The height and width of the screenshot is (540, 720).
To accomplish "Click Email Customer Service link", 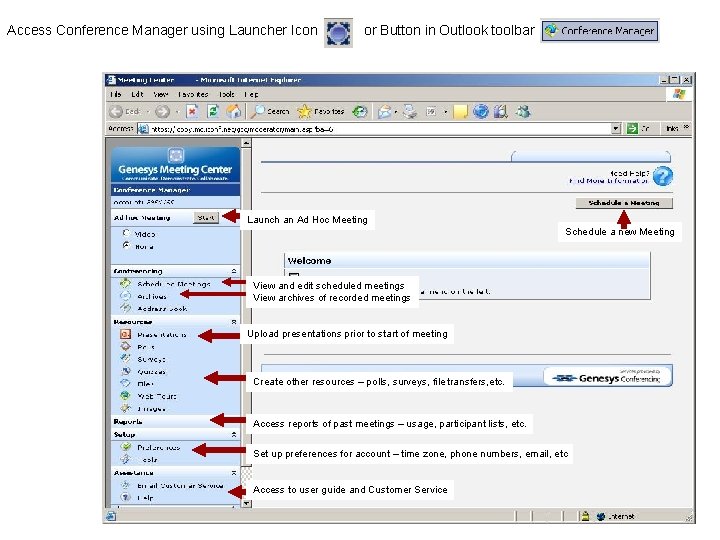I will pos(180,485).
